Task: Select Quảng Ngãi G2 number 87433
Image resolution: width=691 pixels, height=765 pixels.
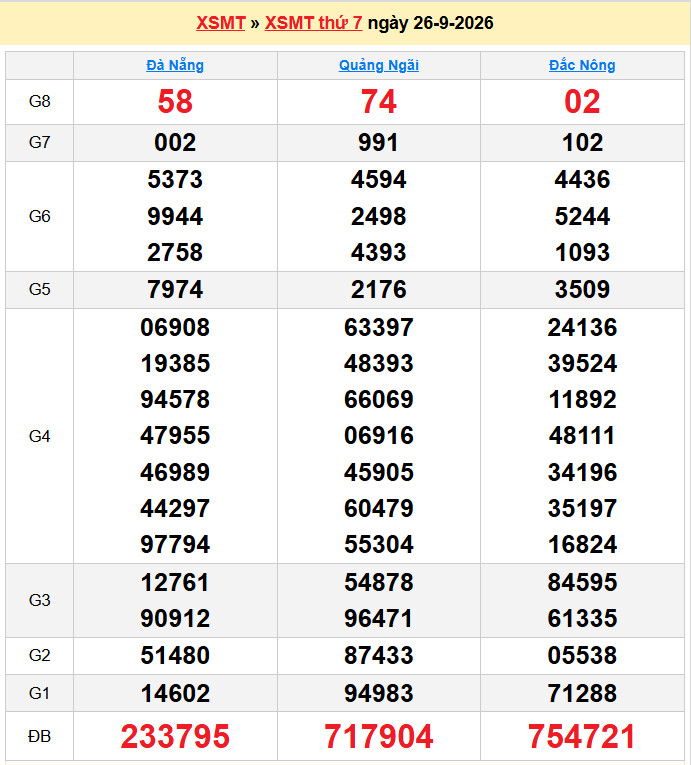Action: (379, 655)
